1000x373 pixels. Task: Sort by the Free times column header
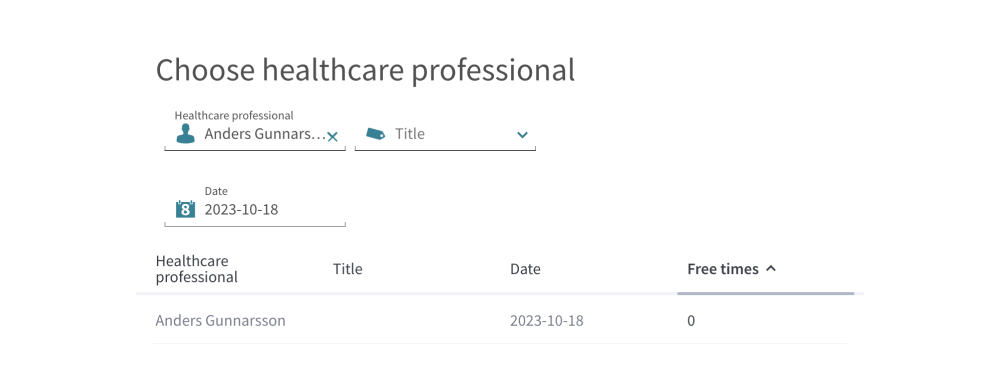click(723, 269)
